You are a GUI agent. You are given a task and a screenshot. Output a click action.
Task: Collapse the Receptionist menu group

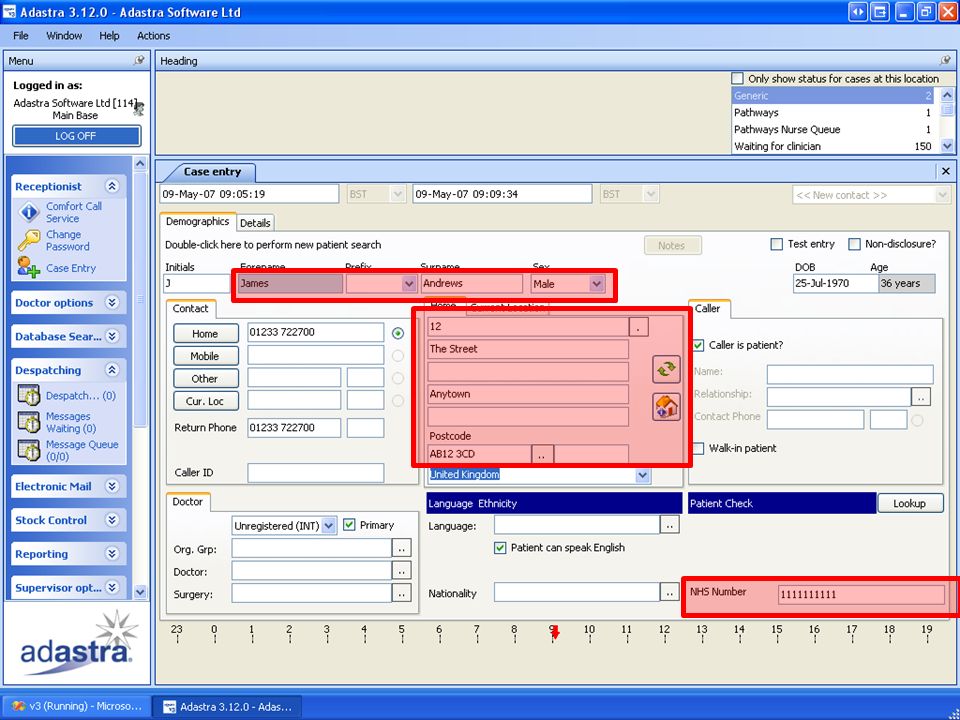pos(112,186)
